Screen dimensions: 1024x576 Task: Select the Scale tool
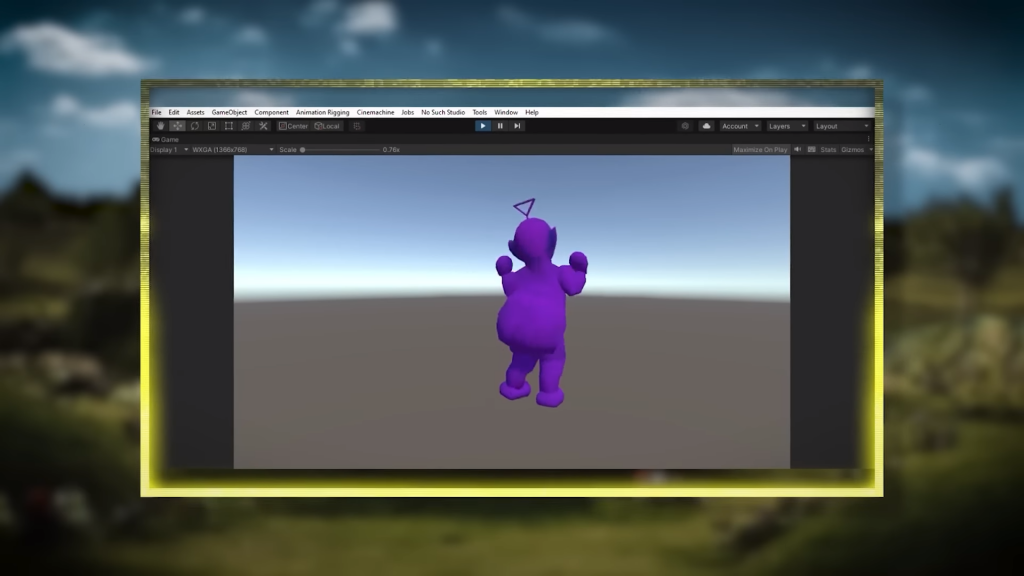pyautogui.click(x=212, y=126)
